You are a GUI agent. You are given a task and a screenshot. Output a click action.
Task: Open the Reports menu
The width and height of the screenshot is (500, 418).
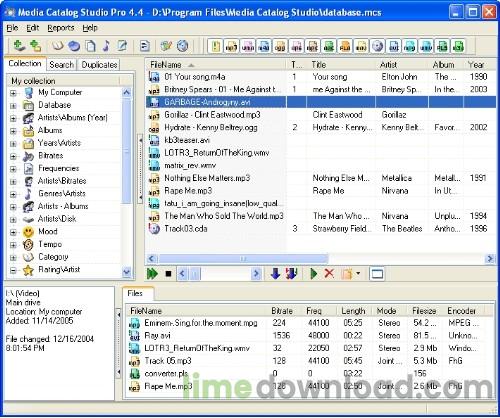click(61, 28)
